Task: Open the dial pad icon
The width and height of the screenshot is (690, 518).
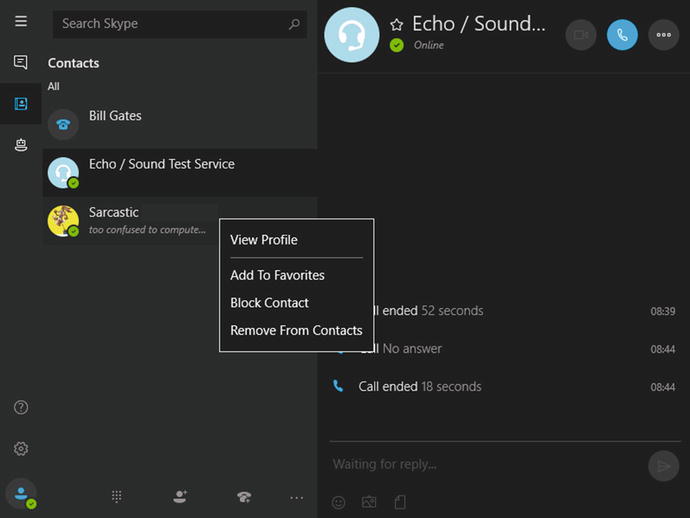Action: [x=117, y=496]
